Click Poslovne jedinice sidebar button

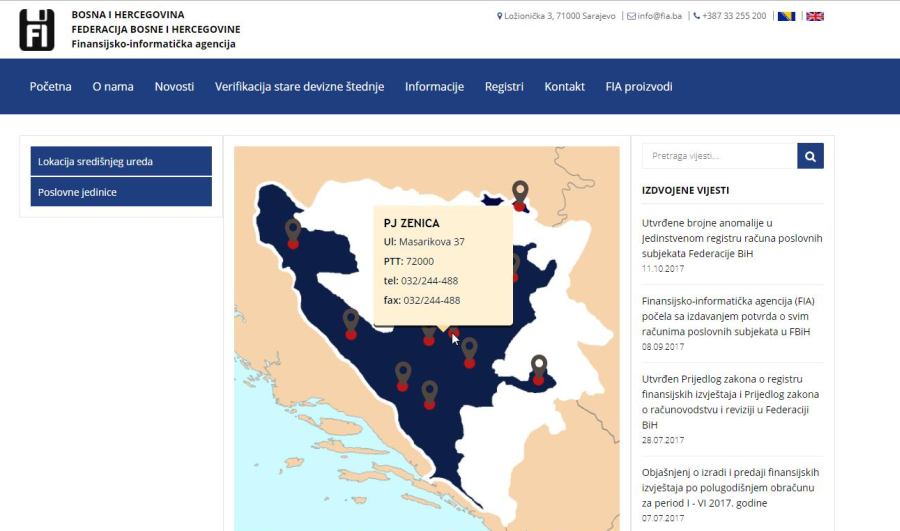120,192
